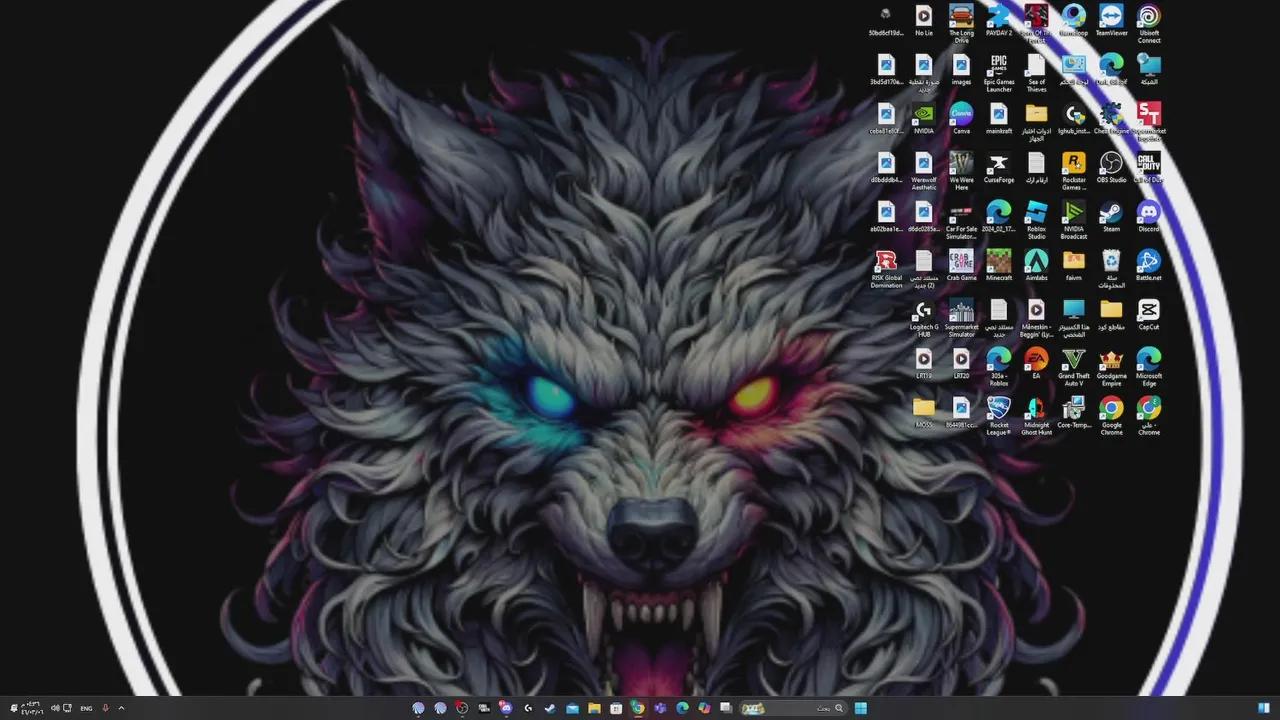Open The Long Drive game shortcut
The height and width of the screenshot is (720, 1280).
tap(961, 22)
